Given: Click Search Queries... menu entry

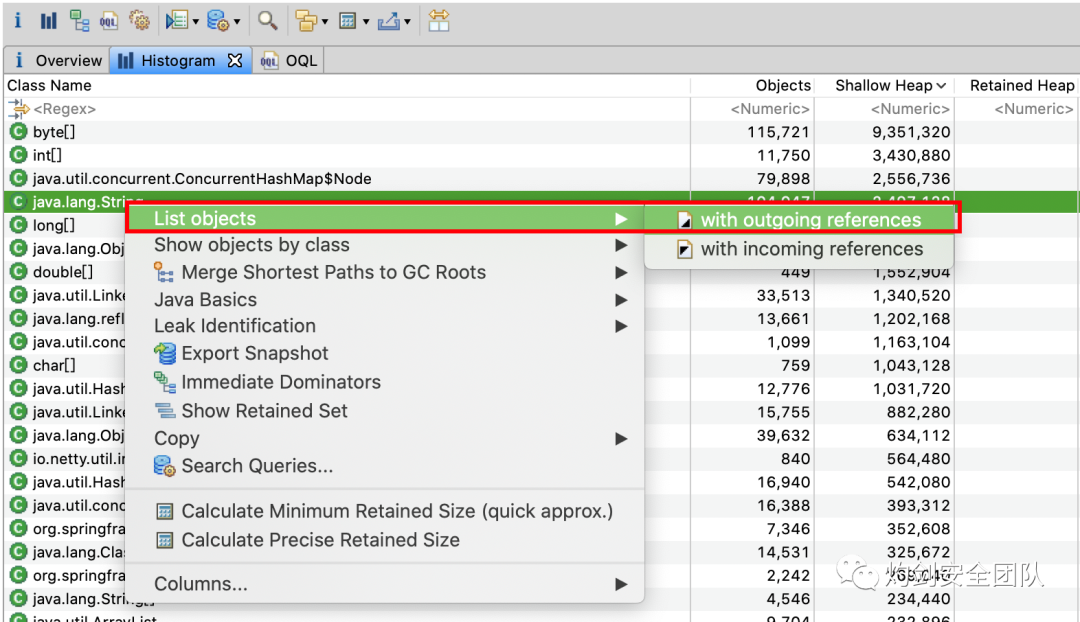Looking at the screenshot, I should coord(385,466).
